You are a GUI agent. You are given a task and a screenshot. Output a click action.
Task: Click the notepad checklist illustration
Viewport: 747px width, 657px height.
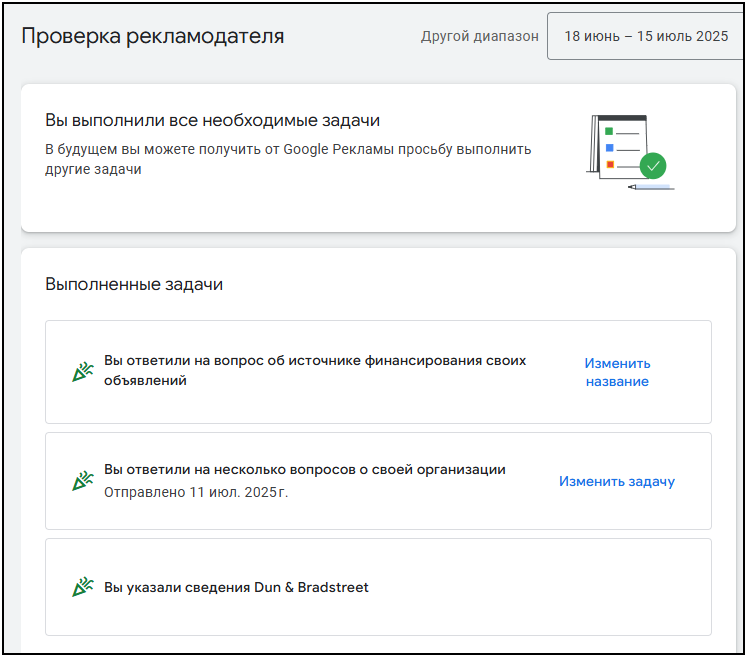tap(618, 146)
